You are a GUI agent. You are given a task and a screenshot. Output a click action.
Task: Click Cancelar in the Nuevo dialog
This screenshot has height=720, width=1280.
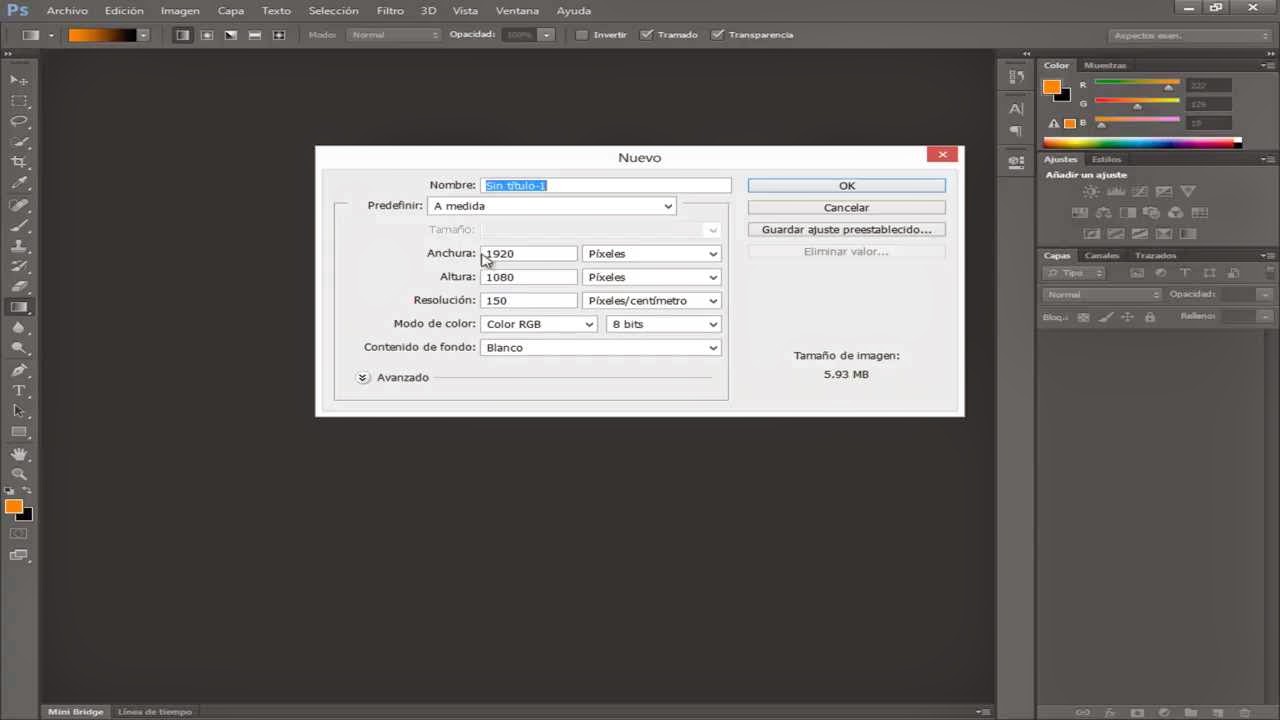click(847, 208)
